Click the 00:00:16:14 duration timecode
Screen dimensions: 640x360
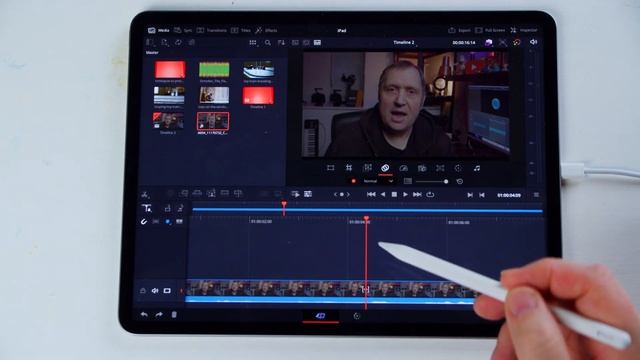pos(464,42)
